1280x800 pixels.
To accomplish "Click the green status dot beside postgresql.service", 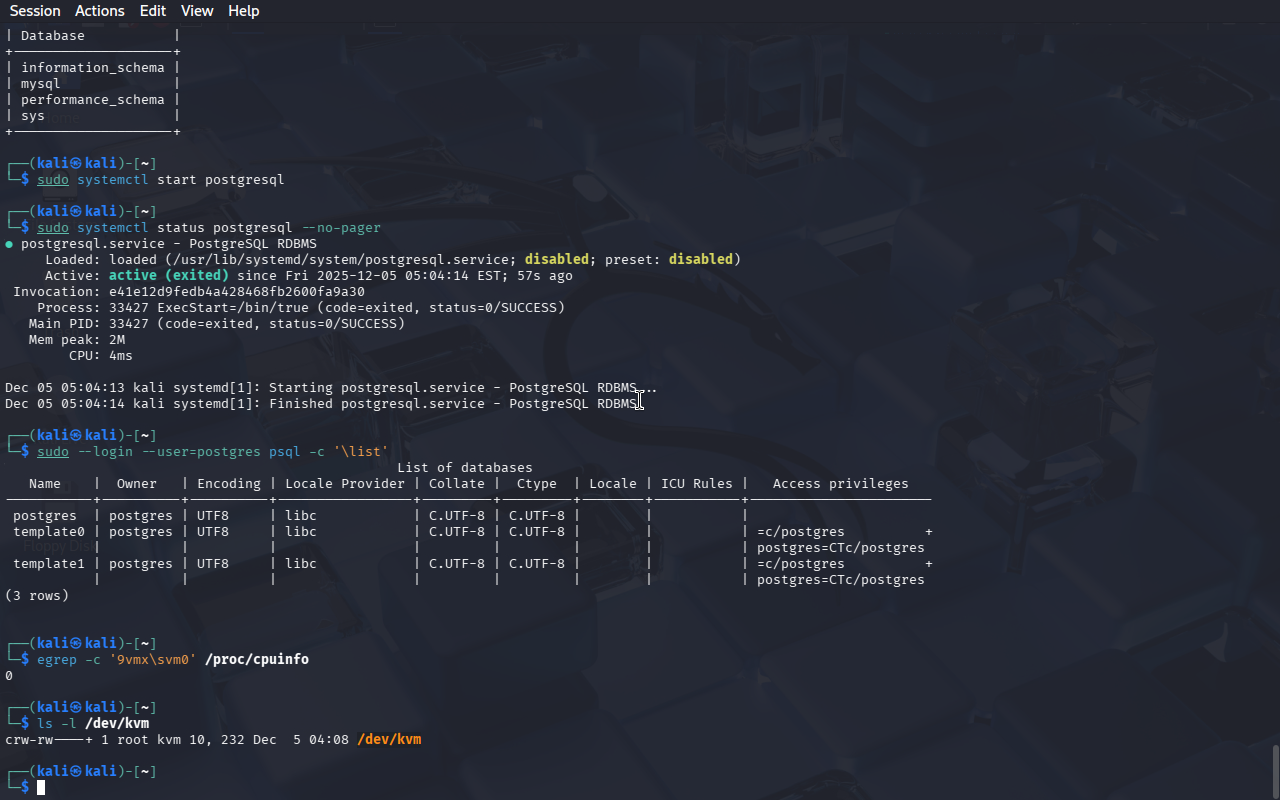I will [x=9, y=244].
